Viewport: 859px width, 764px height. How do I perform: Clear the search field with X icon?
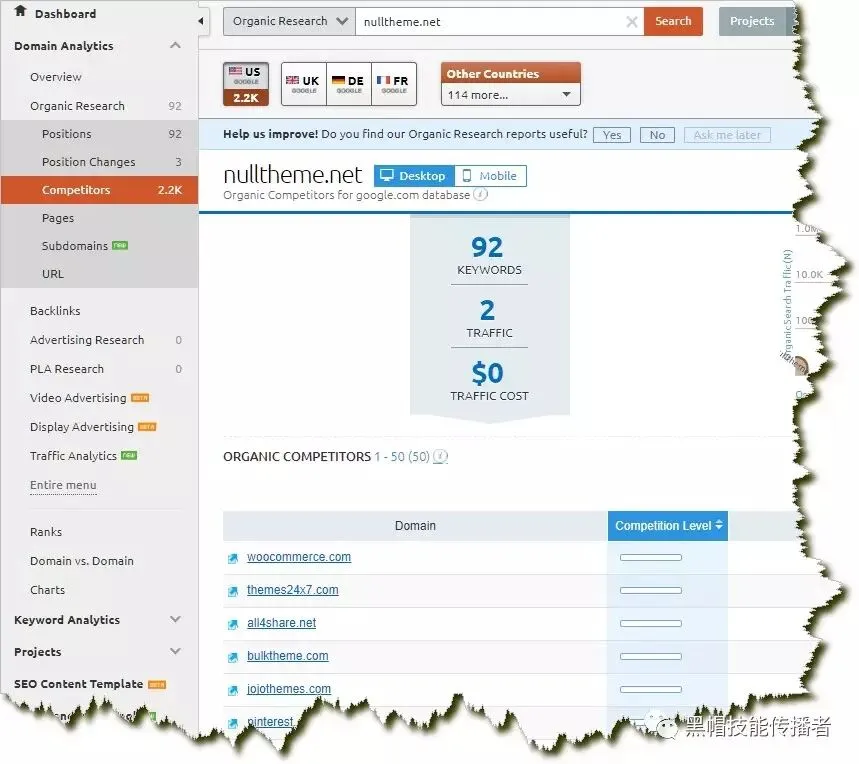pos(632,21)
